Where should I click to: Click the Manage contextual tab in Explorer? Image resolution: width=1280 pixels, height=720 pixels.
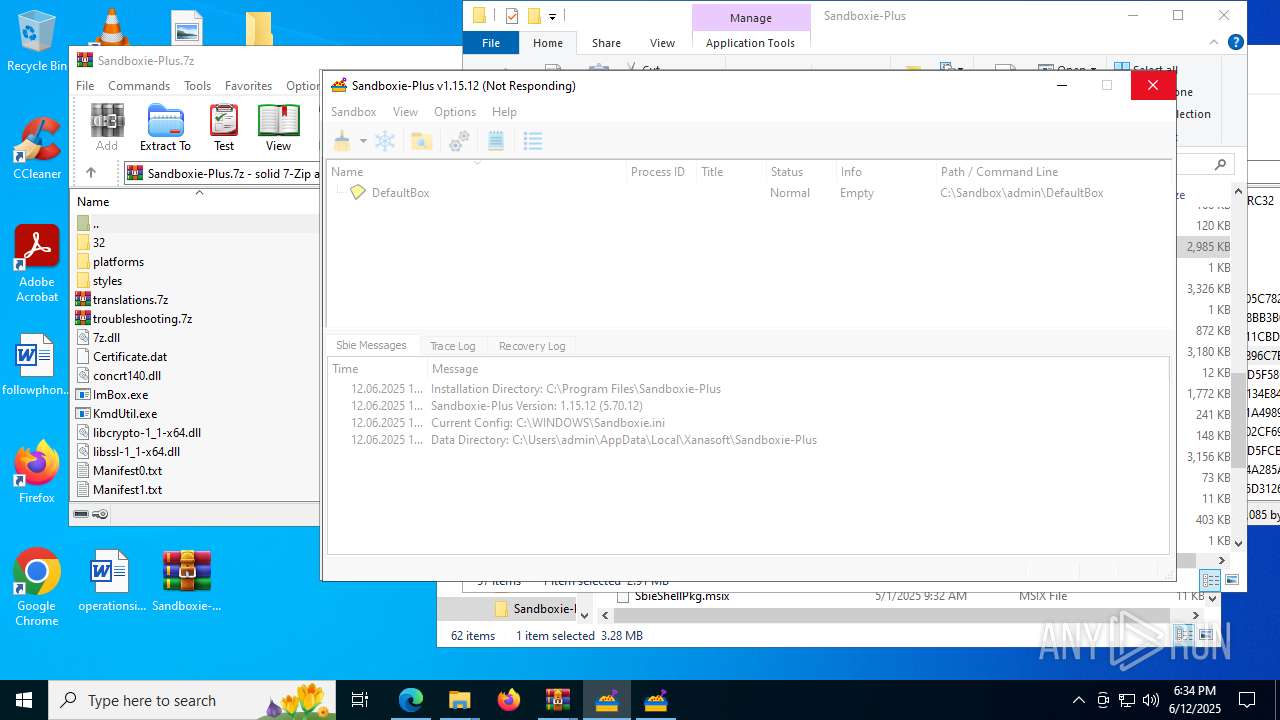click(x=750, y=18)
